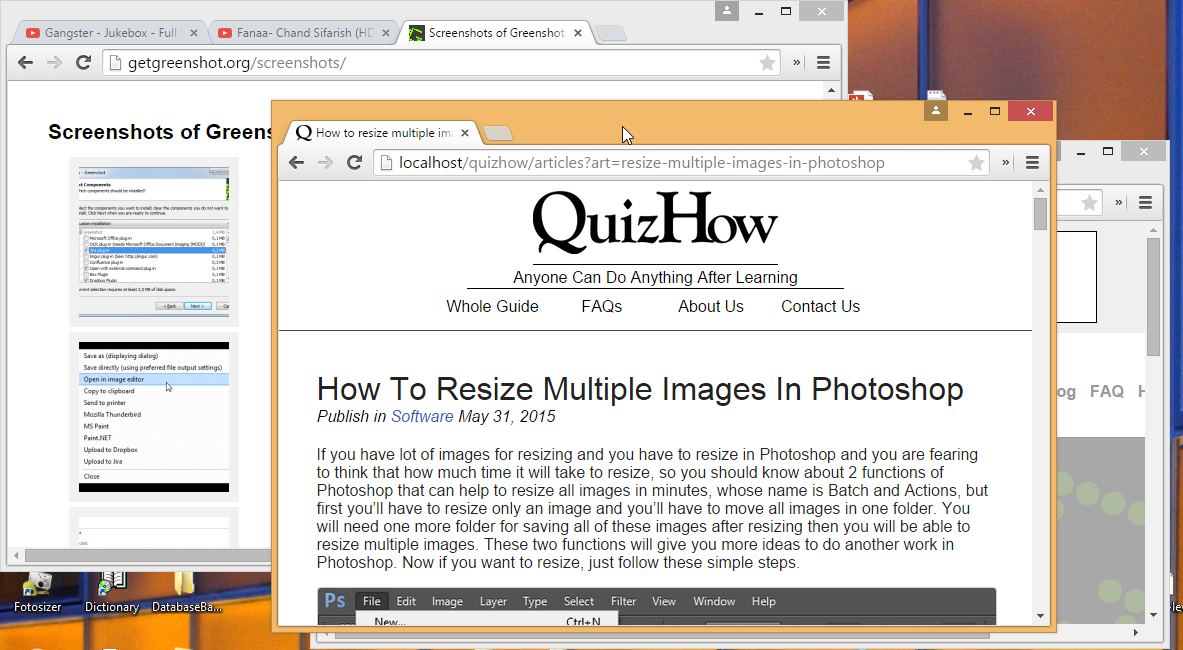Go back in the QuizHow browser window

pos(297,163)
